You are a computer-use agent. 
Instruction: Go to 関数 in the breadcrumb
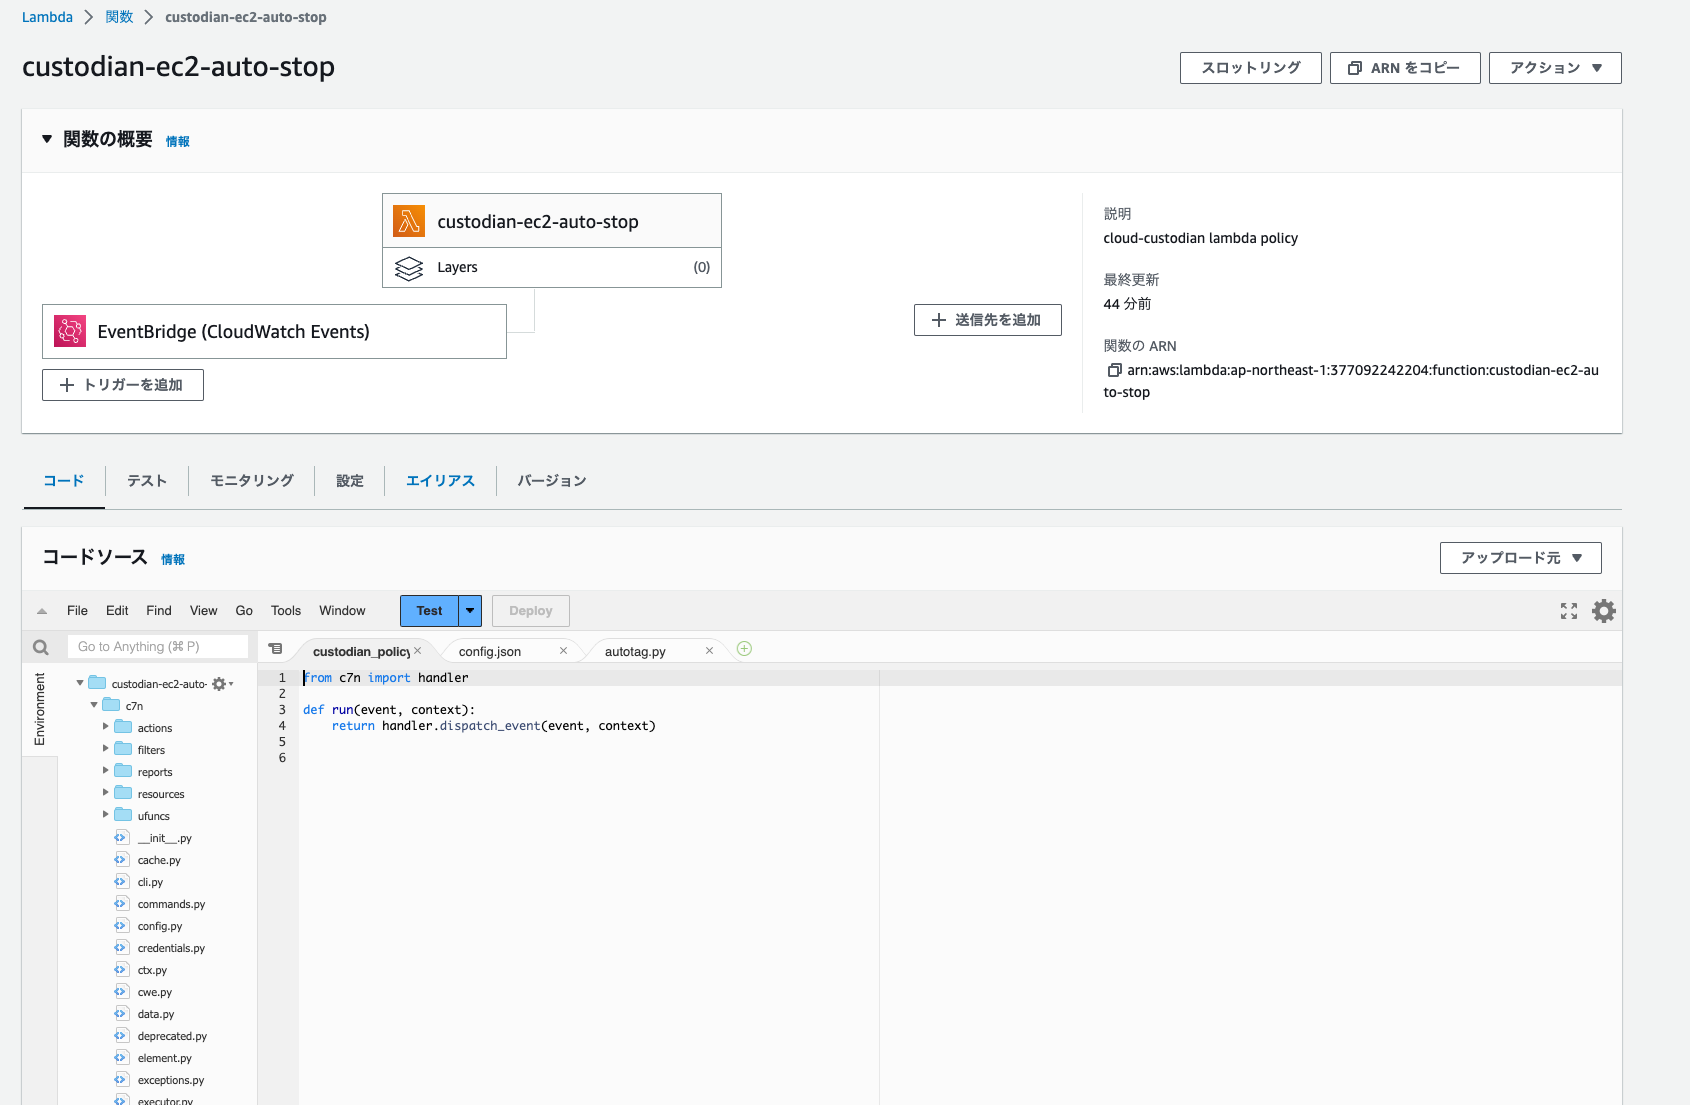(x=119, y=17)
